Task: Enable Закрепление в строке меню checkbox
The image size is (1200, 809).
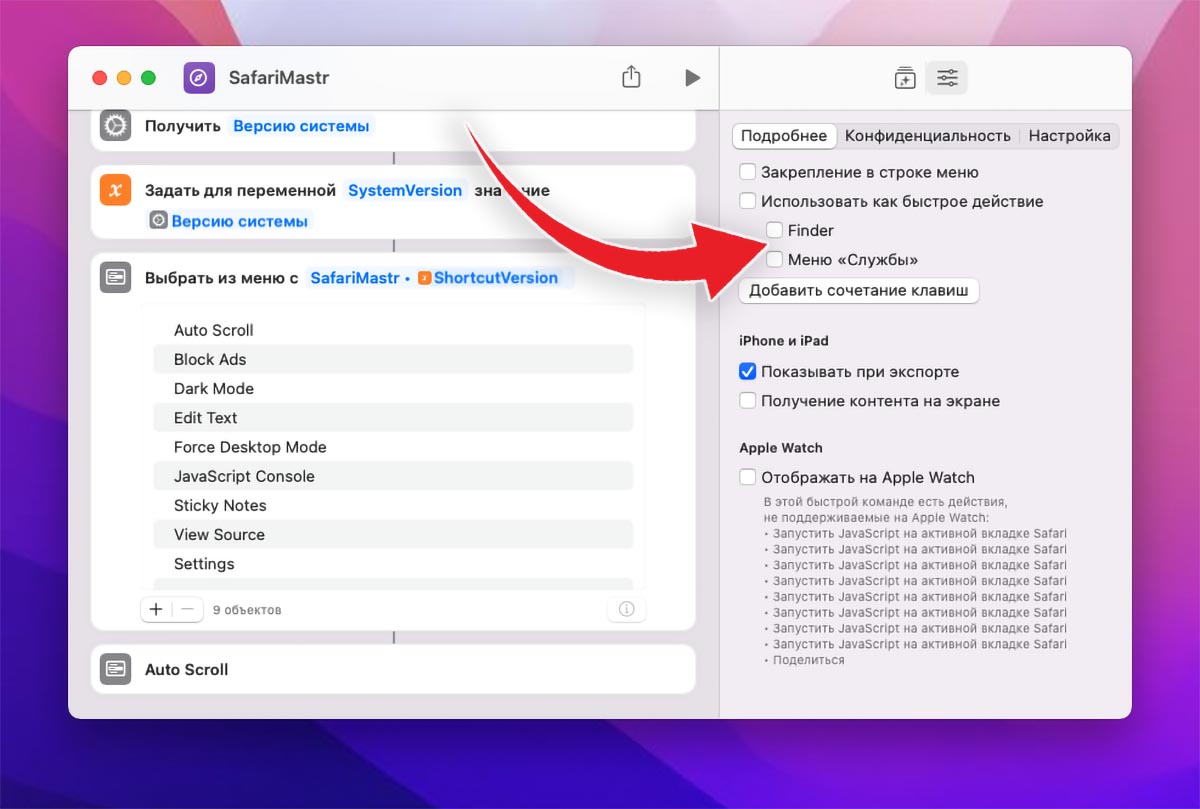Action: tap(748, 172)
